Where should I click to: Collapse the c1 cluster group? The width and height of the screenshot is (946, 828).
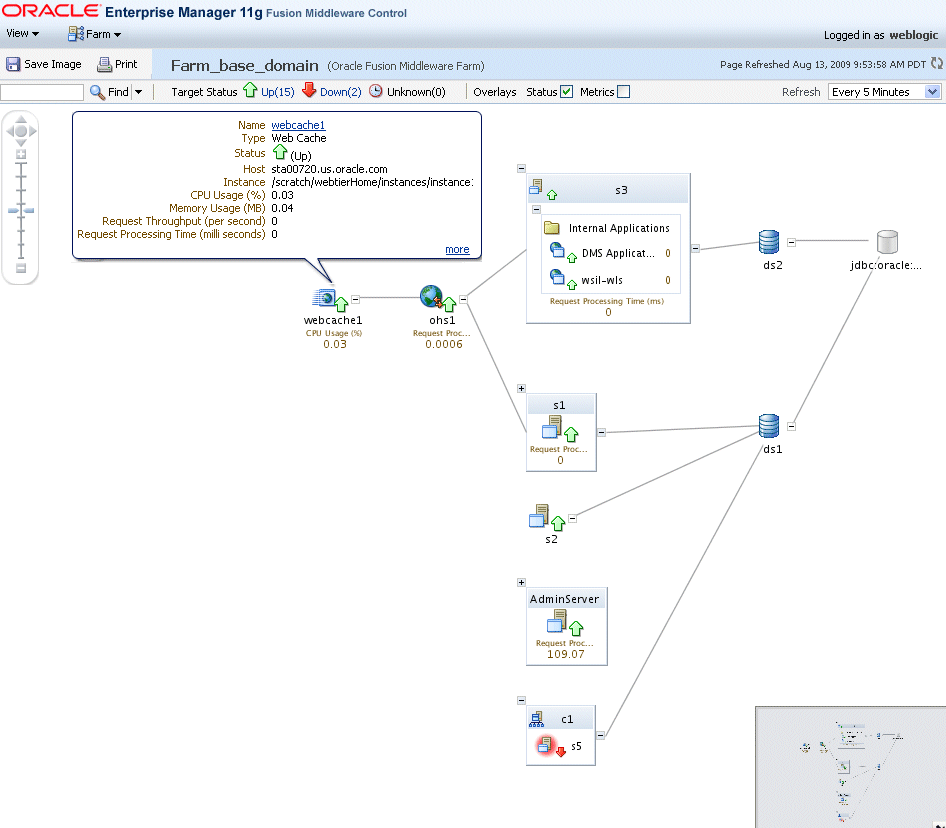coord(521,700)
